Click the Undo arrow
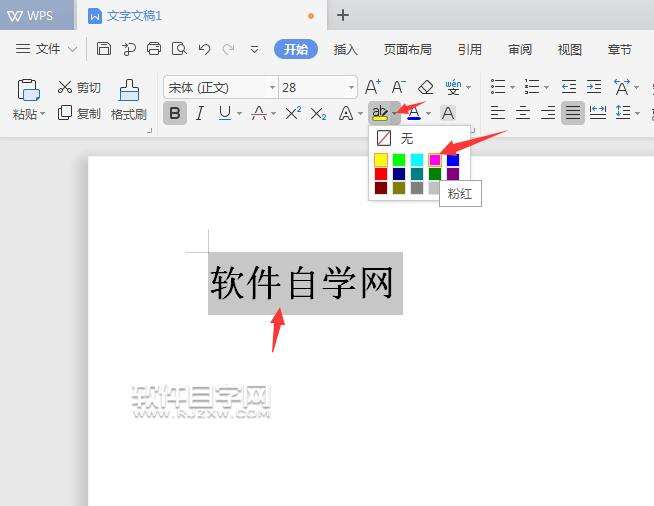The width and height of the screenshot is (654, 506). [x=204, y=49]
